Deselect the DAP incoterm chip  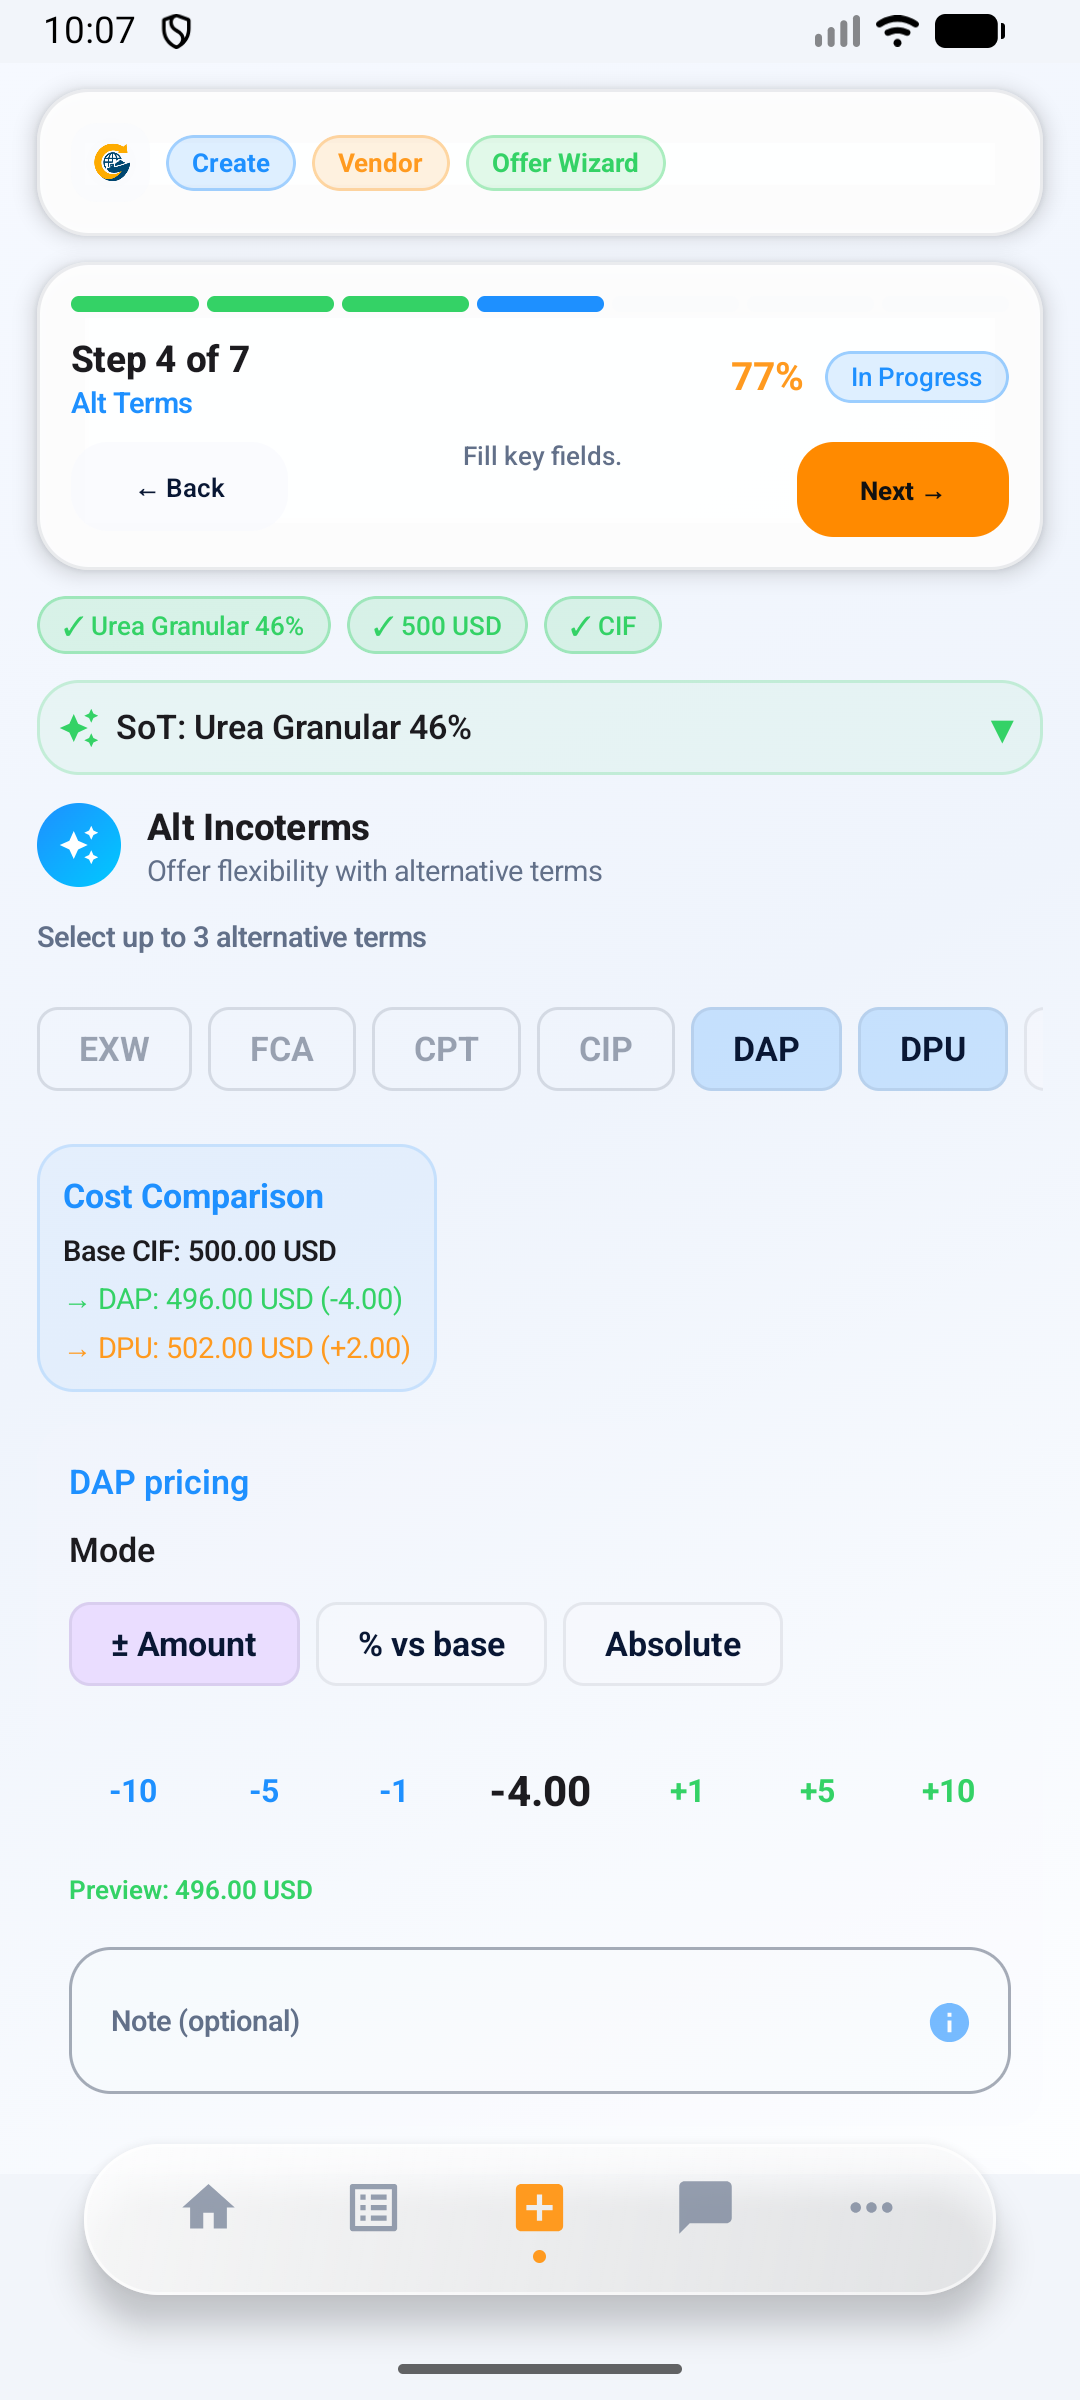click(766, 1049)
